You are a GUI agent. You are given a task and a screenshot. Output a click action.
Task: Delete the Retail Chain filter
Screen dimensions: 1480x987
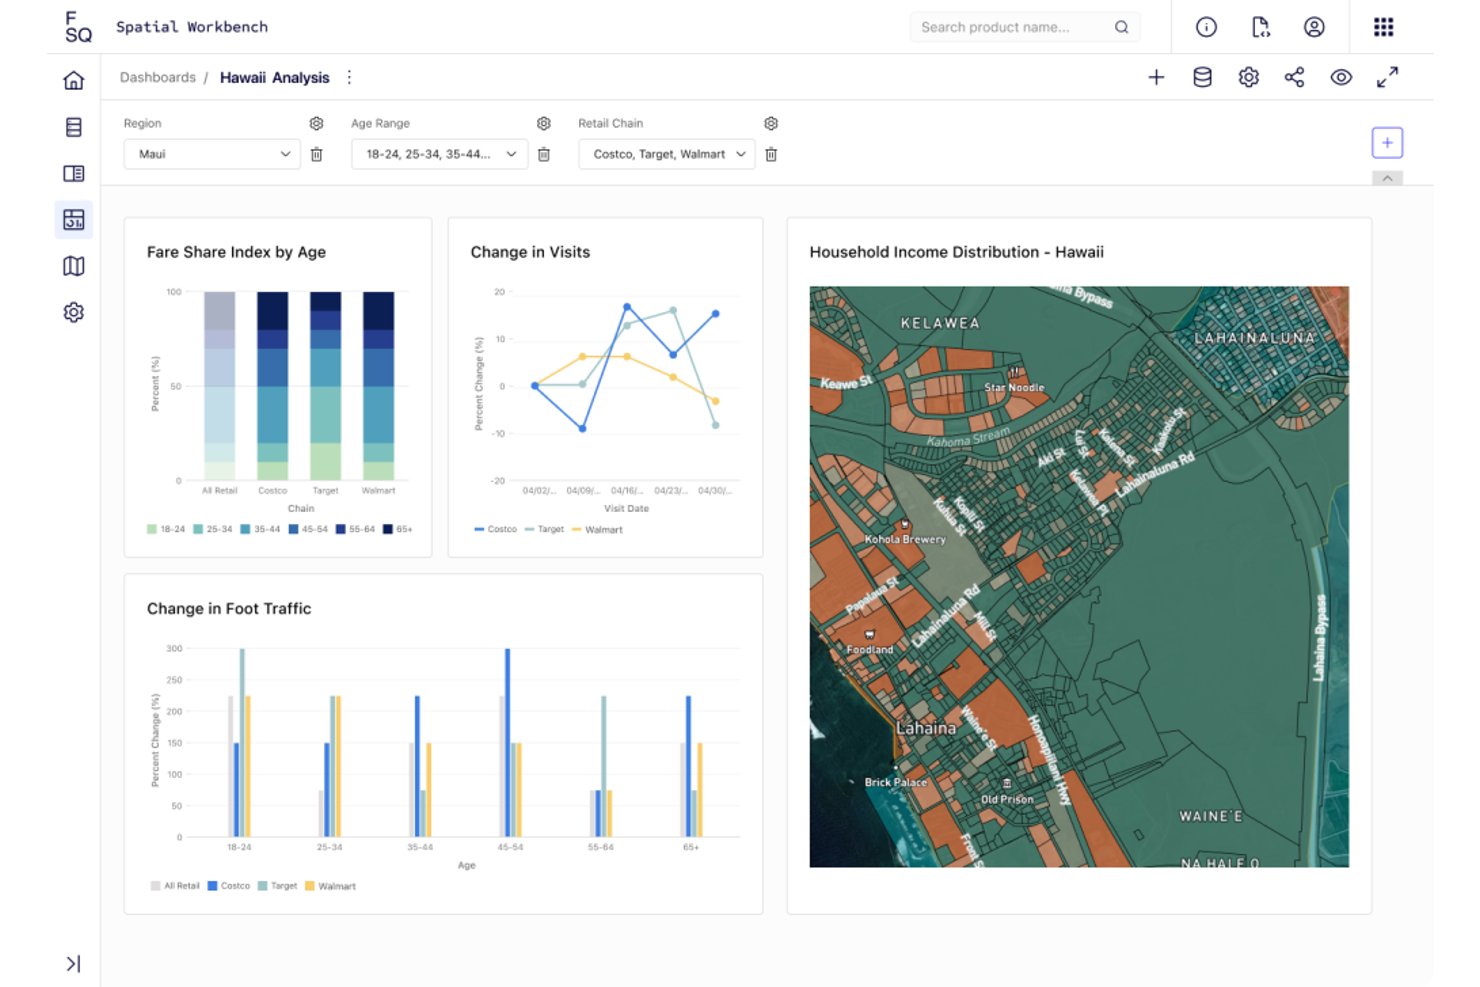[771, 154]
